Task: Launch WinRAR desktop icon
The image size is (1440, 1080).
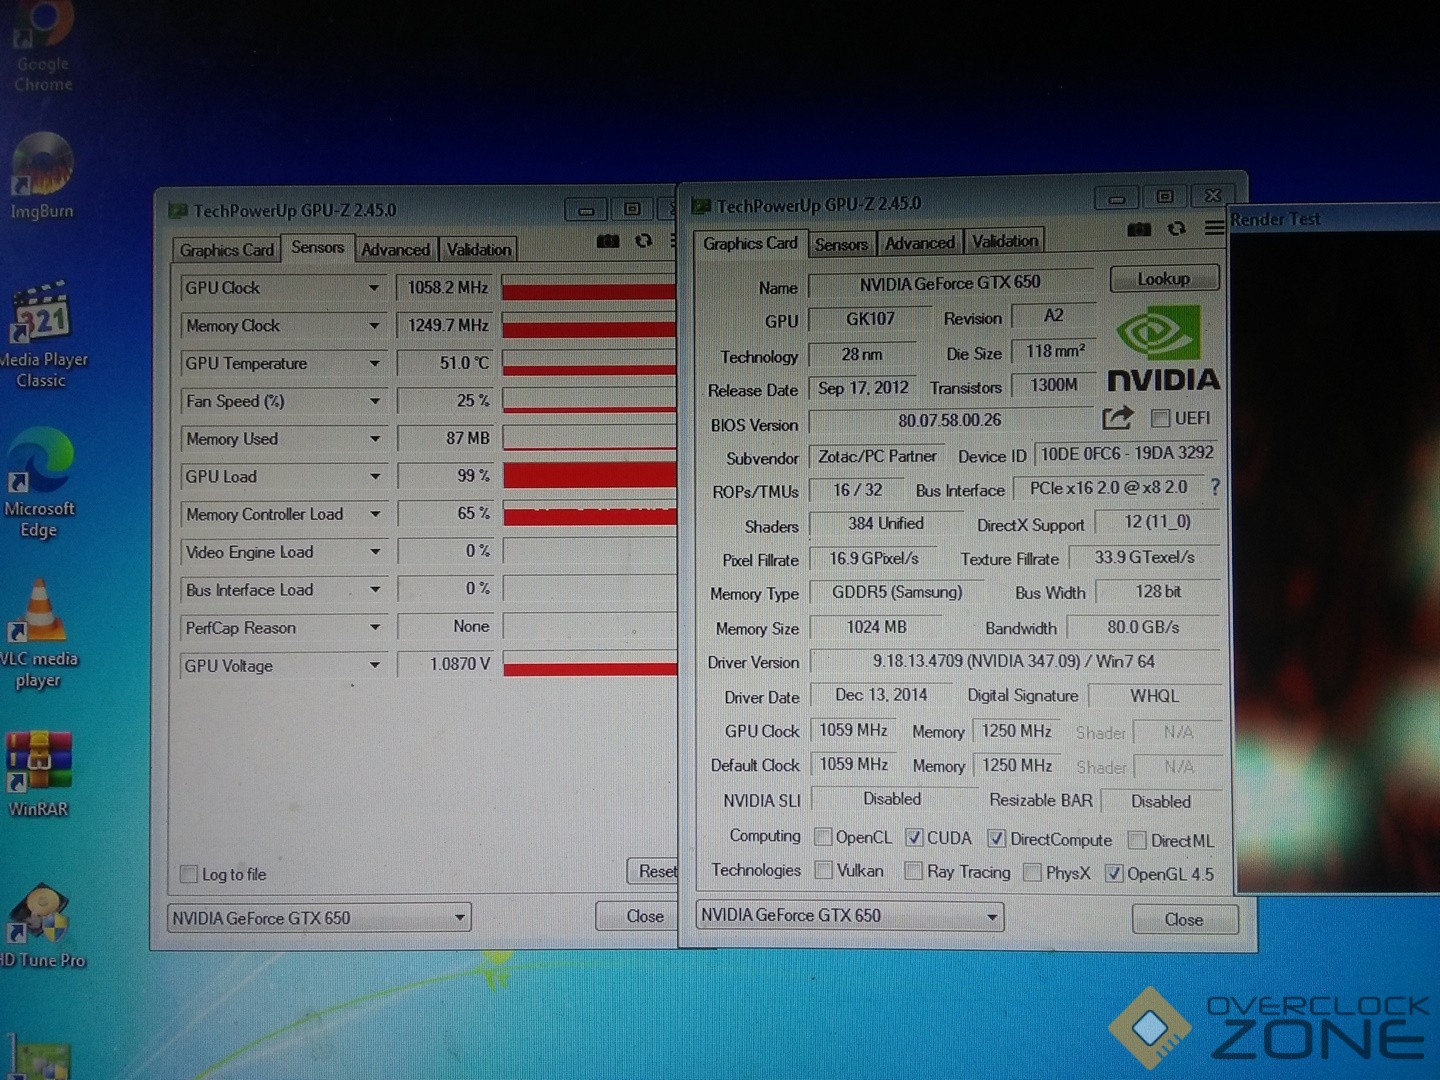Action: (38, 774)
